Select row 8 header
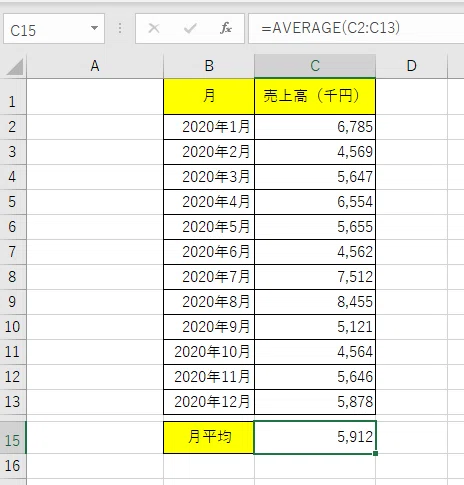 pos(13,277)
